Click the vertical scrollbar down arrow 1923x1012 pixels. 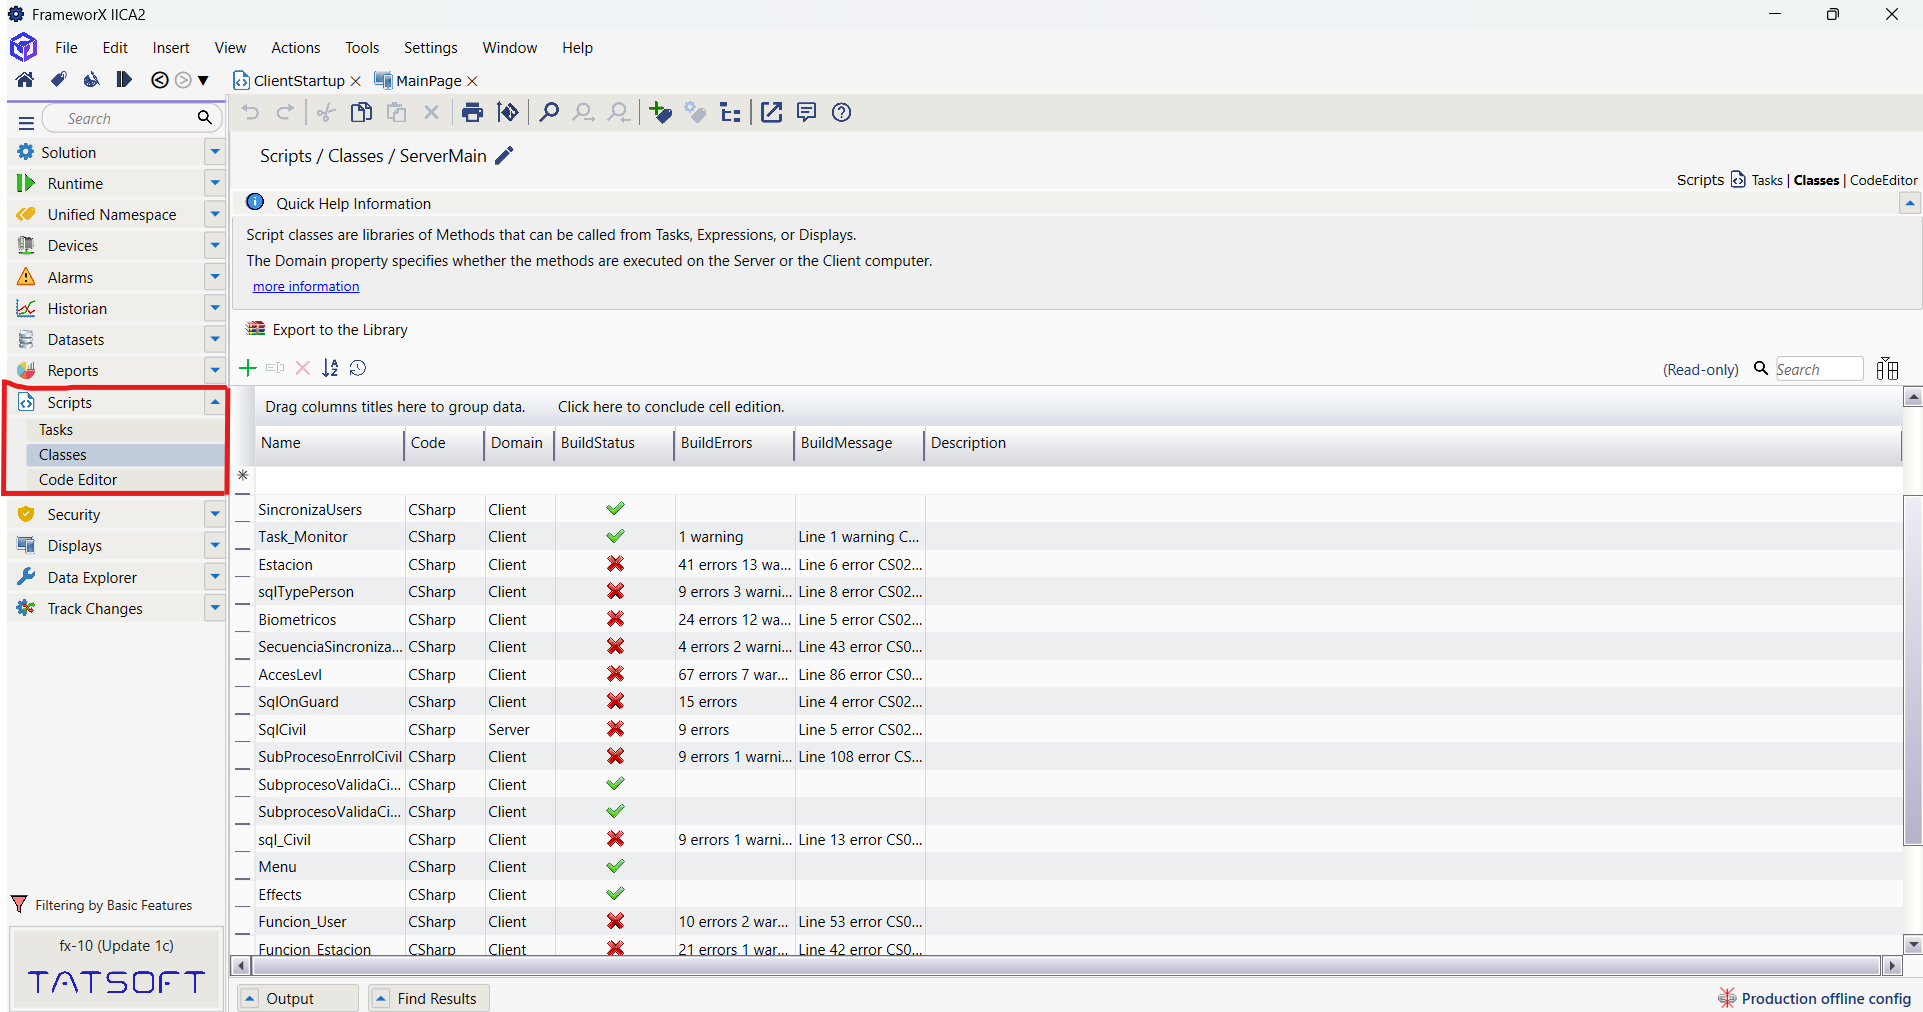[x=1913, y=944]
